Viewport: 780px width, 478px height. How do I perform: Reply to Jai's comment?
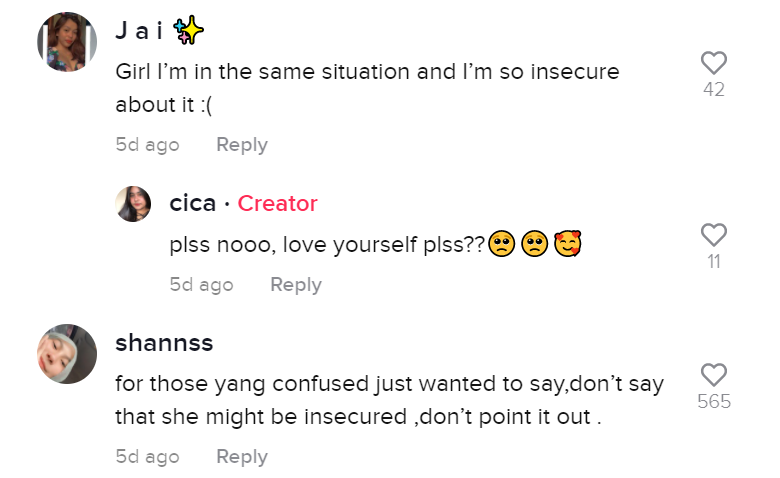tap(242, 145)
